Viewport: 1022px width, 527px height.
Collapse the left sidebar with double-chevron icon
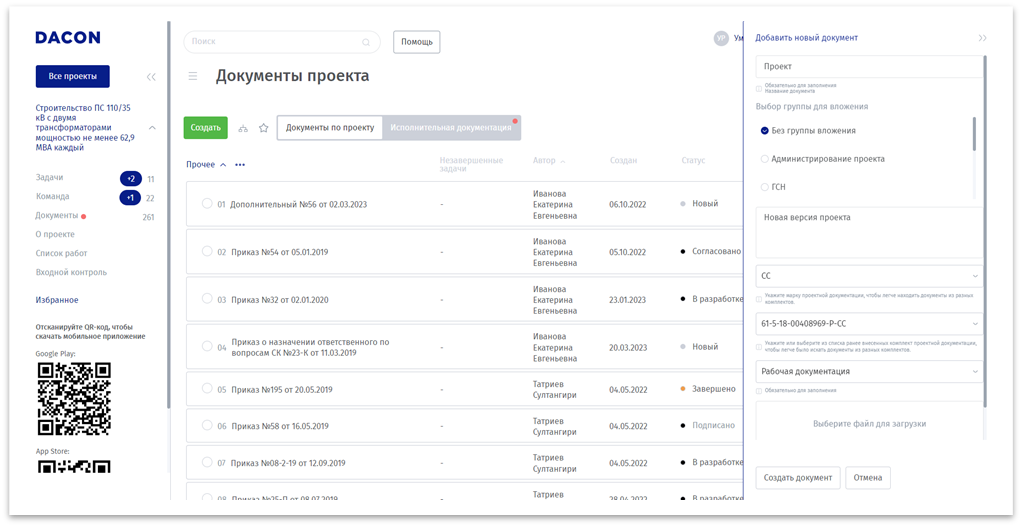tap(151, 77)
